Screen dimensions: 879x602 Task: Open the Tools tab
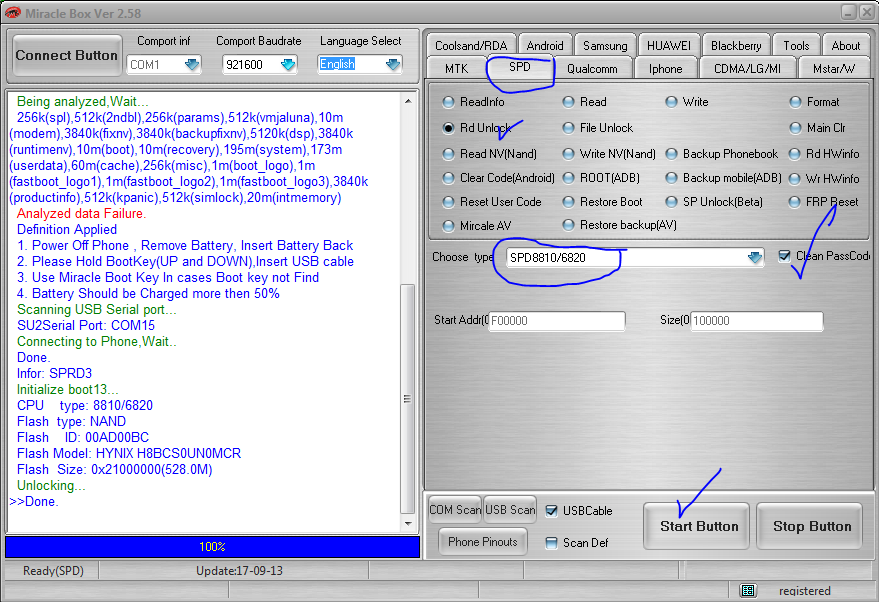pyautogui.click(x=796, y=45)
